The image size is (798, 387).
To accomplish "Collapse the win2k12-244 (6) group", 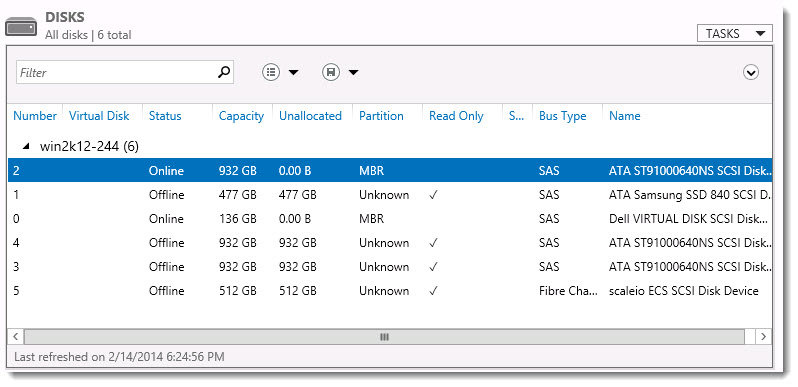I will point(25,147).
